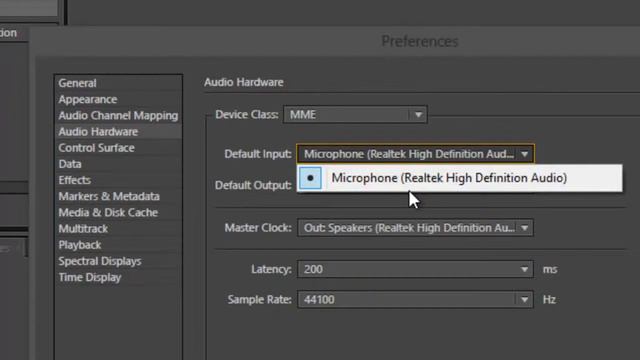Click the Preferences dialog title
Viewport: 640px width, 360px height.
point(420,41)
